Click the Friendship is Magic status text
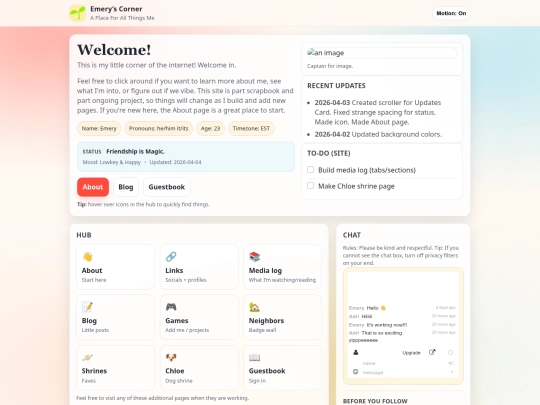Viewport: 540px width, 405px height. (135, 152)
